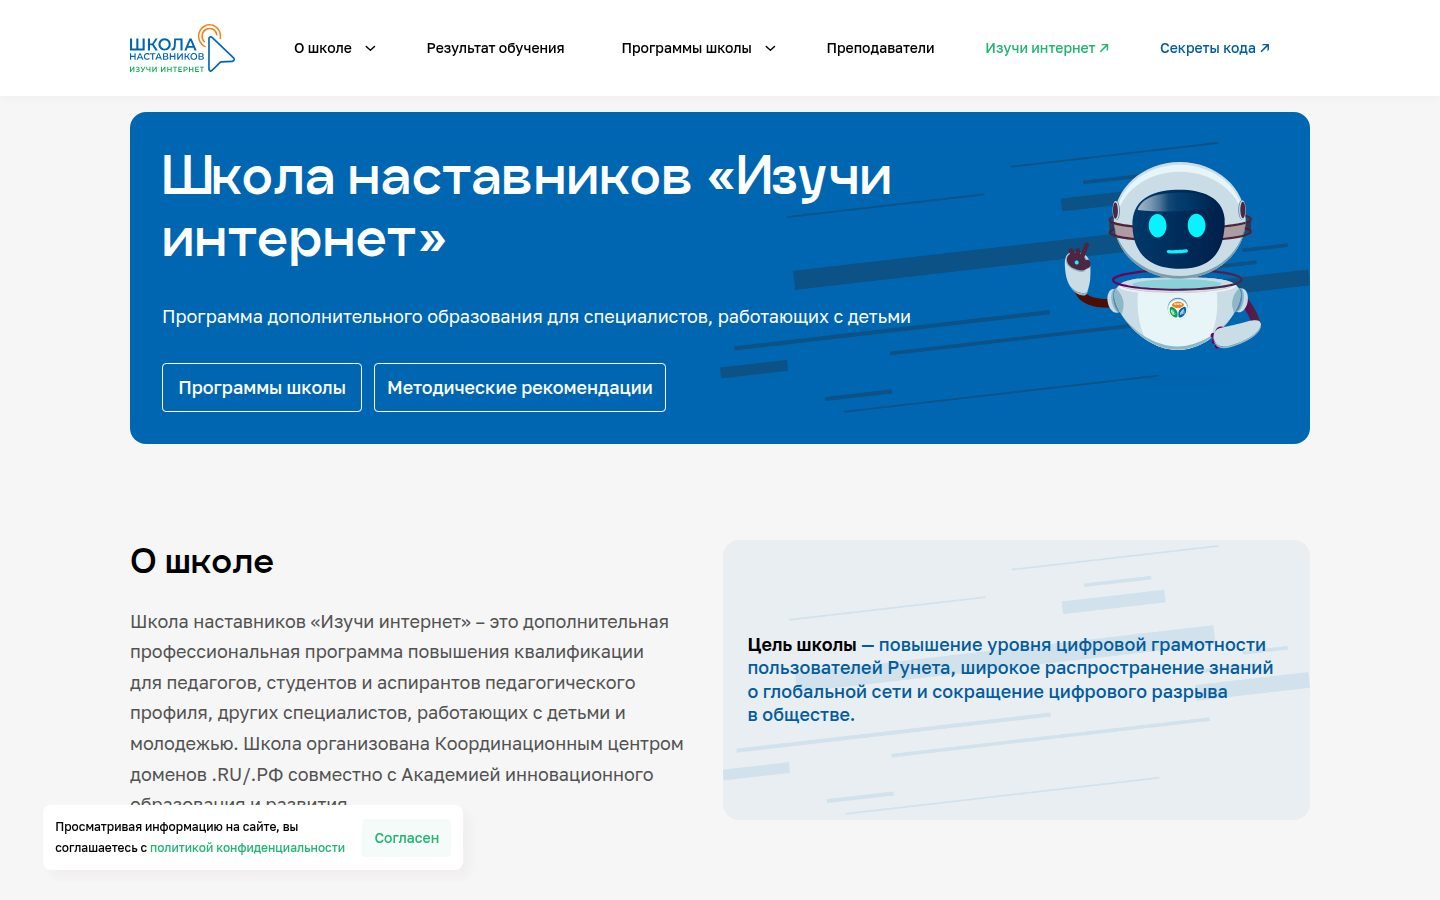Click the О школе section heading

[202, 561]
